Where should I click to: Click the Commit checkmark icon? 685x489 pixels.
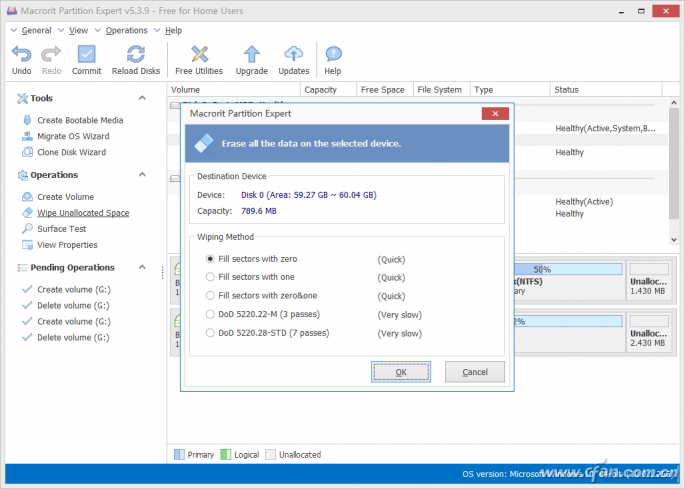point(86,54)
